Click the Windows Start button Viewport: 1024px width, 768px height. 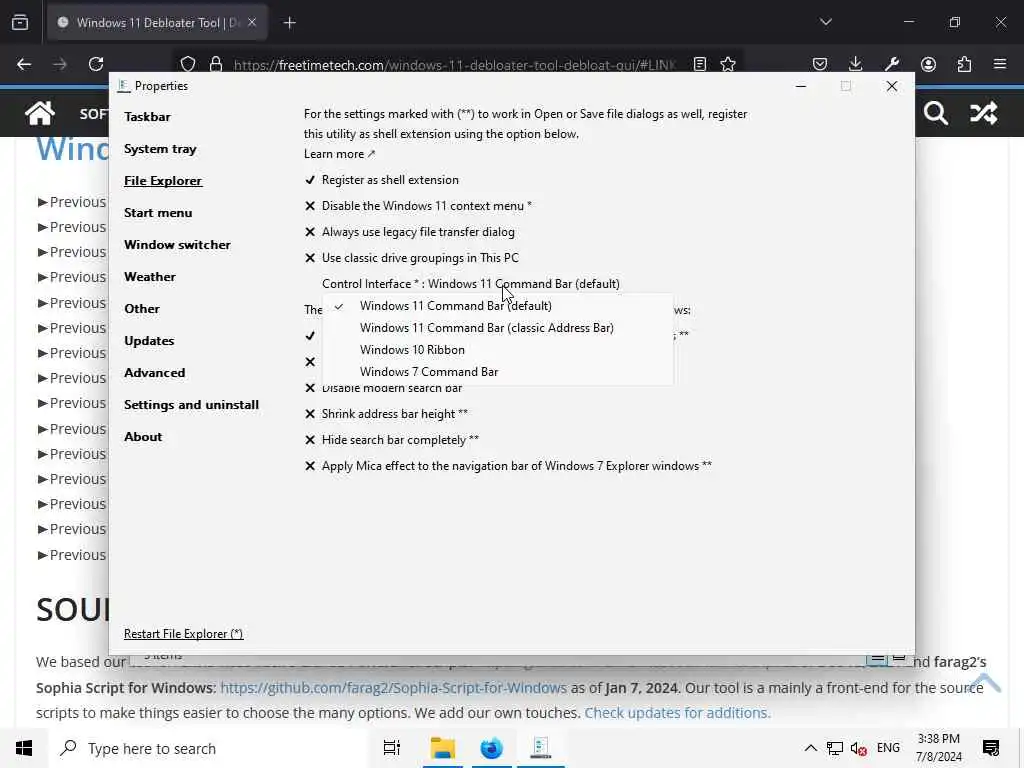click(24, 748)
